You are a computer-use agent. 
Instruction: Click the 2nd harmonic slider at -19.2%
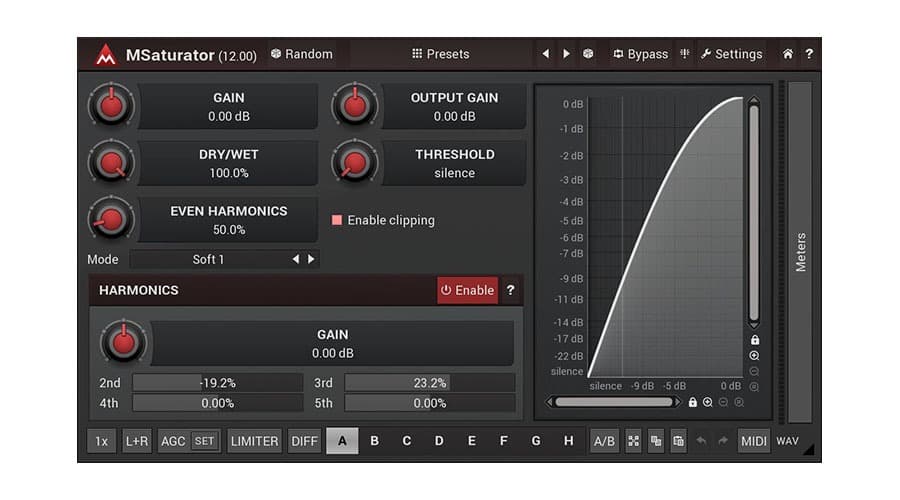pos(218,383)
